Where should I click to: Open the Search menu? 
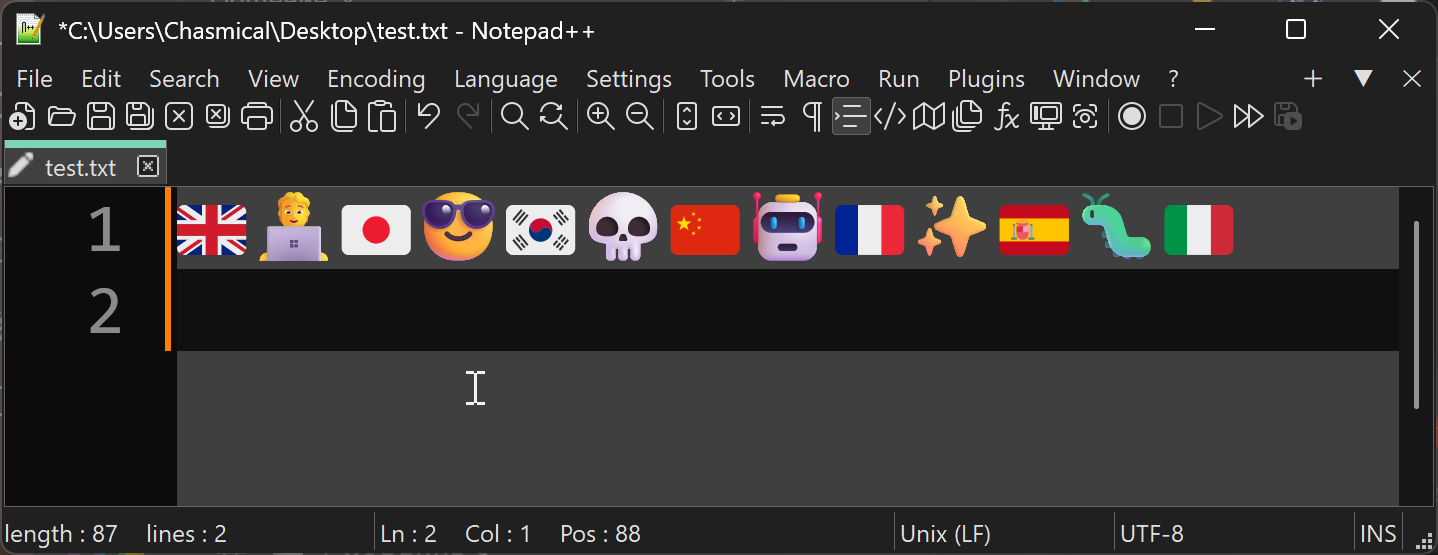click(x=184, y=79)
